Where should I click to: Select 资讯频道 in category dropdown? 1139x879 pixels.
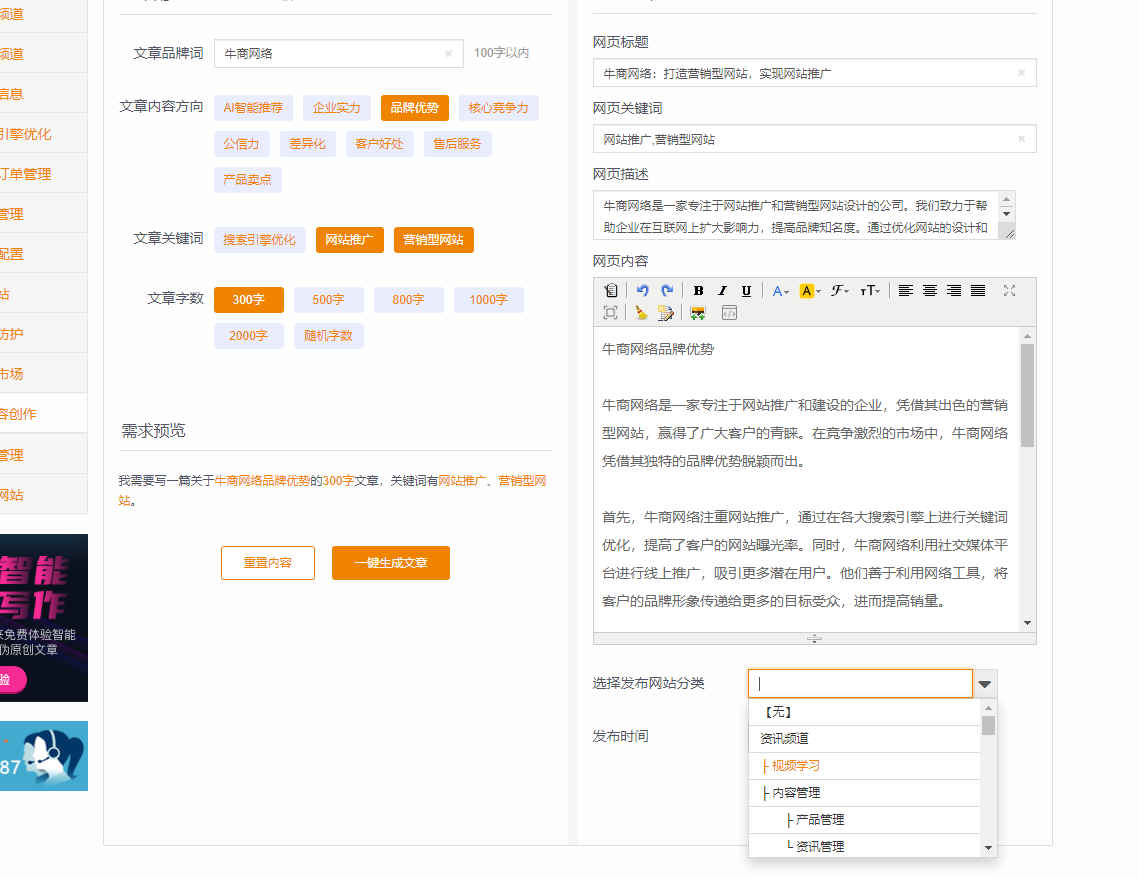point(864,739)
